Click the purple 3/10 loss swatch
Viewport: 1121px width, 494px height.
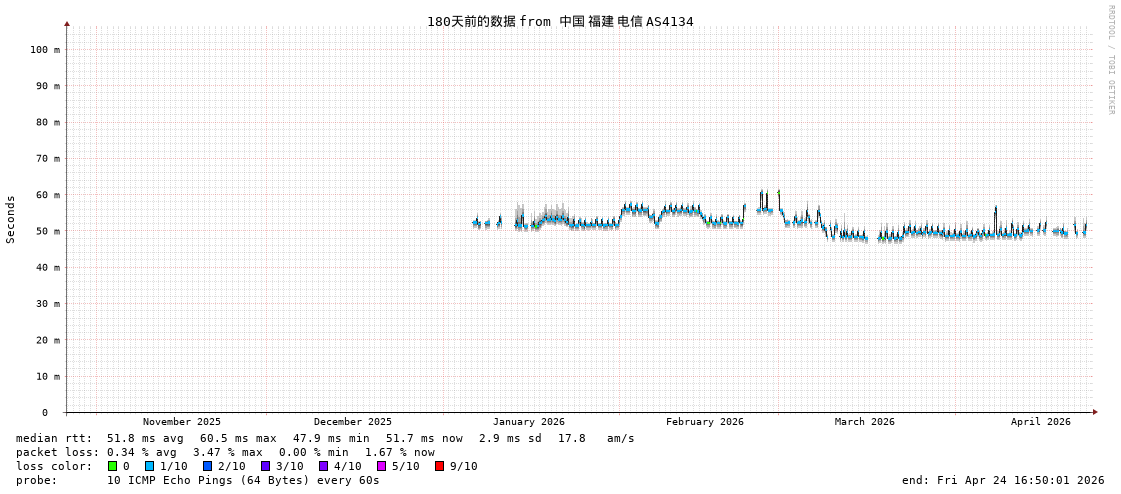[x=265, y=466]
